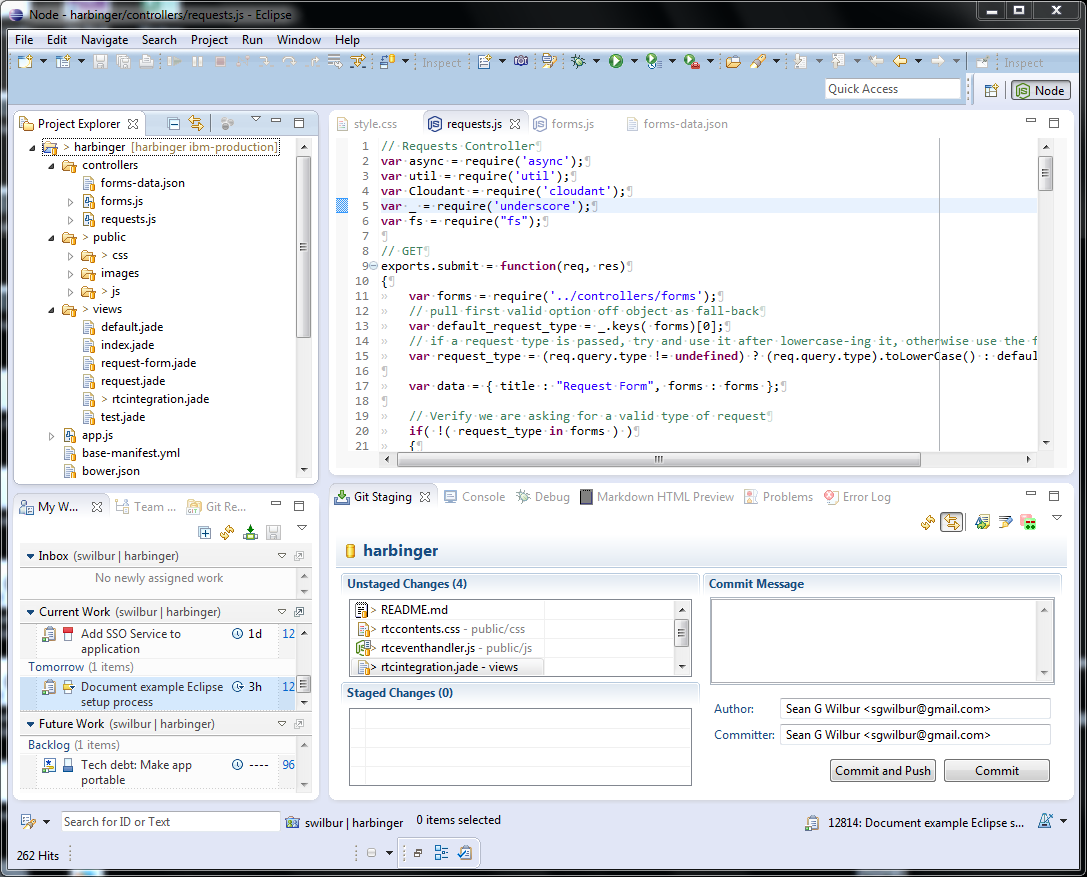Click the sign-off icon in Git Staging toolbar
Screen dimensions: 1087x877
click(x=1005, y=523)
